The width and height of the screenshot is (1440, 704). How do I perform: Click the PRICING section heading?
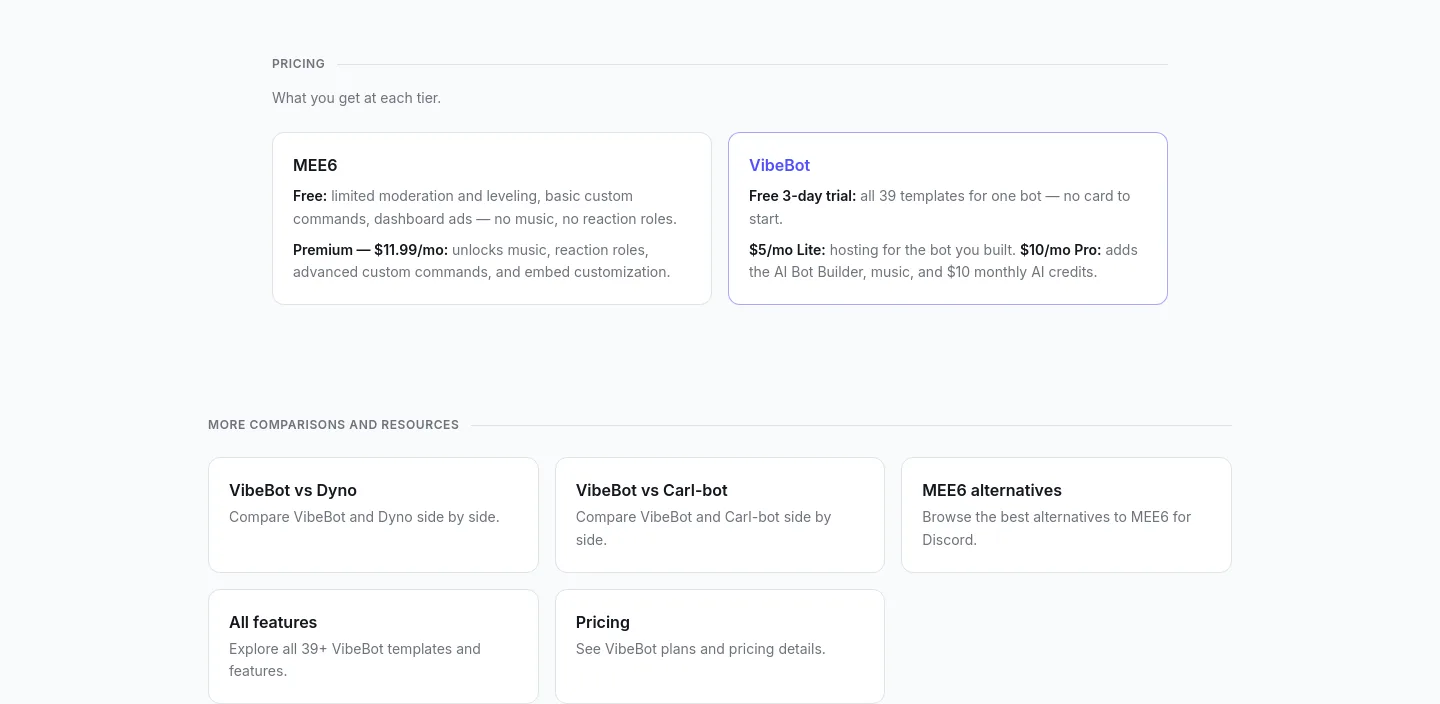[x=298, y=64]
